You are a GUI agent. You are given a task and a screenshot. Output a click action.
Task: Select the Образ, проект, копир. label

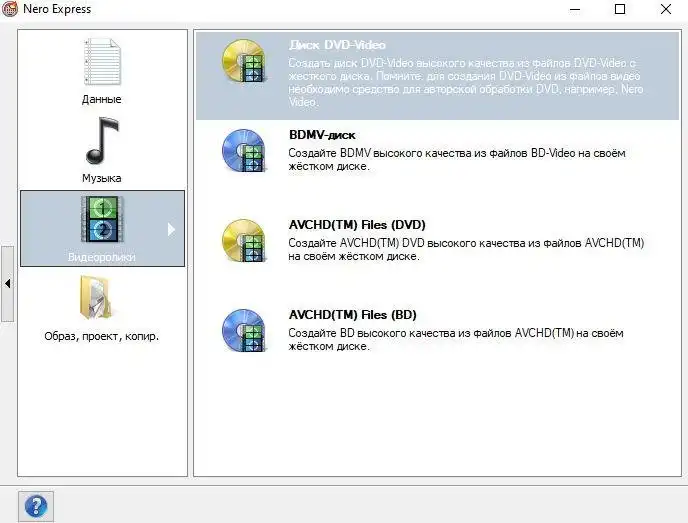coord(101,337)
